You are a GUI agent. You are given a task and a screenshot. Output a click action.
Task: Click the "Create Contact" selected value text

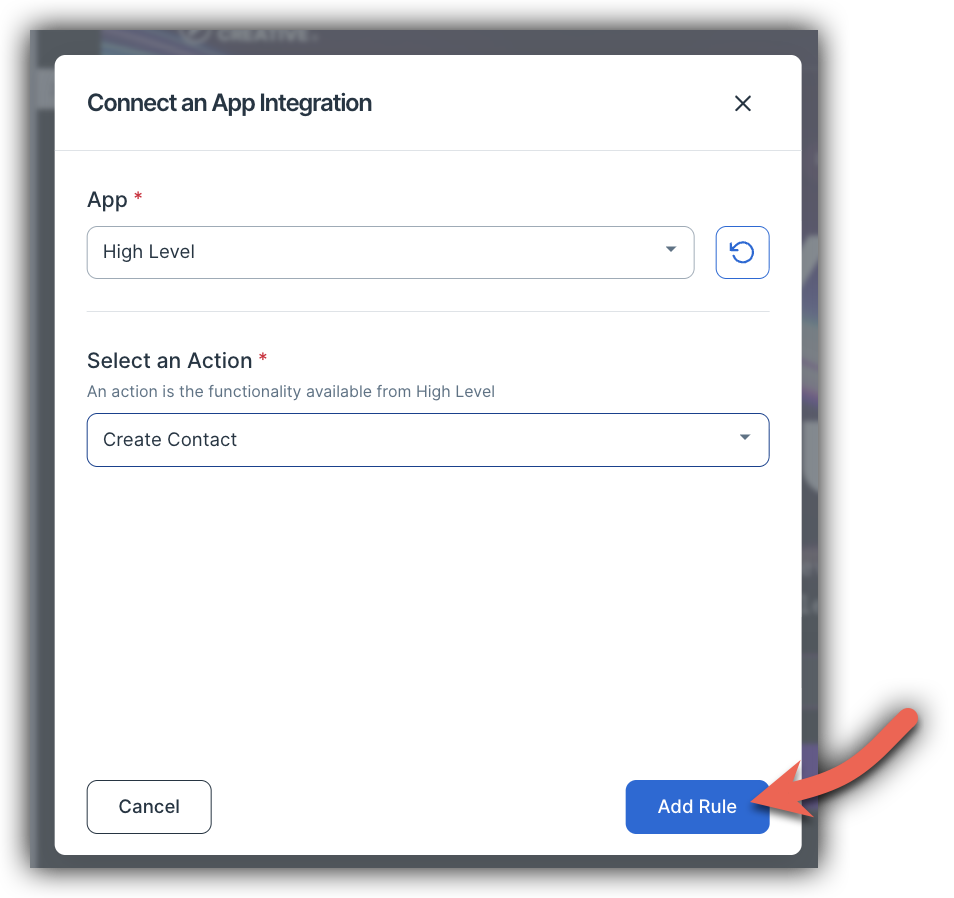tap(170, 440)
